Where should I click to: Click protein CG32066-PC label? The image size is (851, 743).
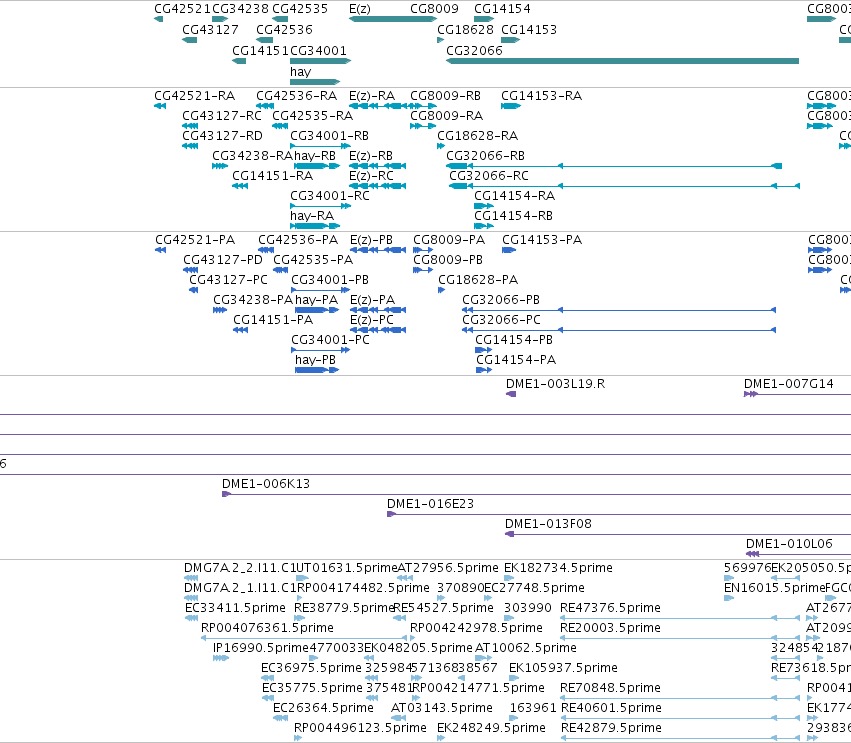pos(501,320)
